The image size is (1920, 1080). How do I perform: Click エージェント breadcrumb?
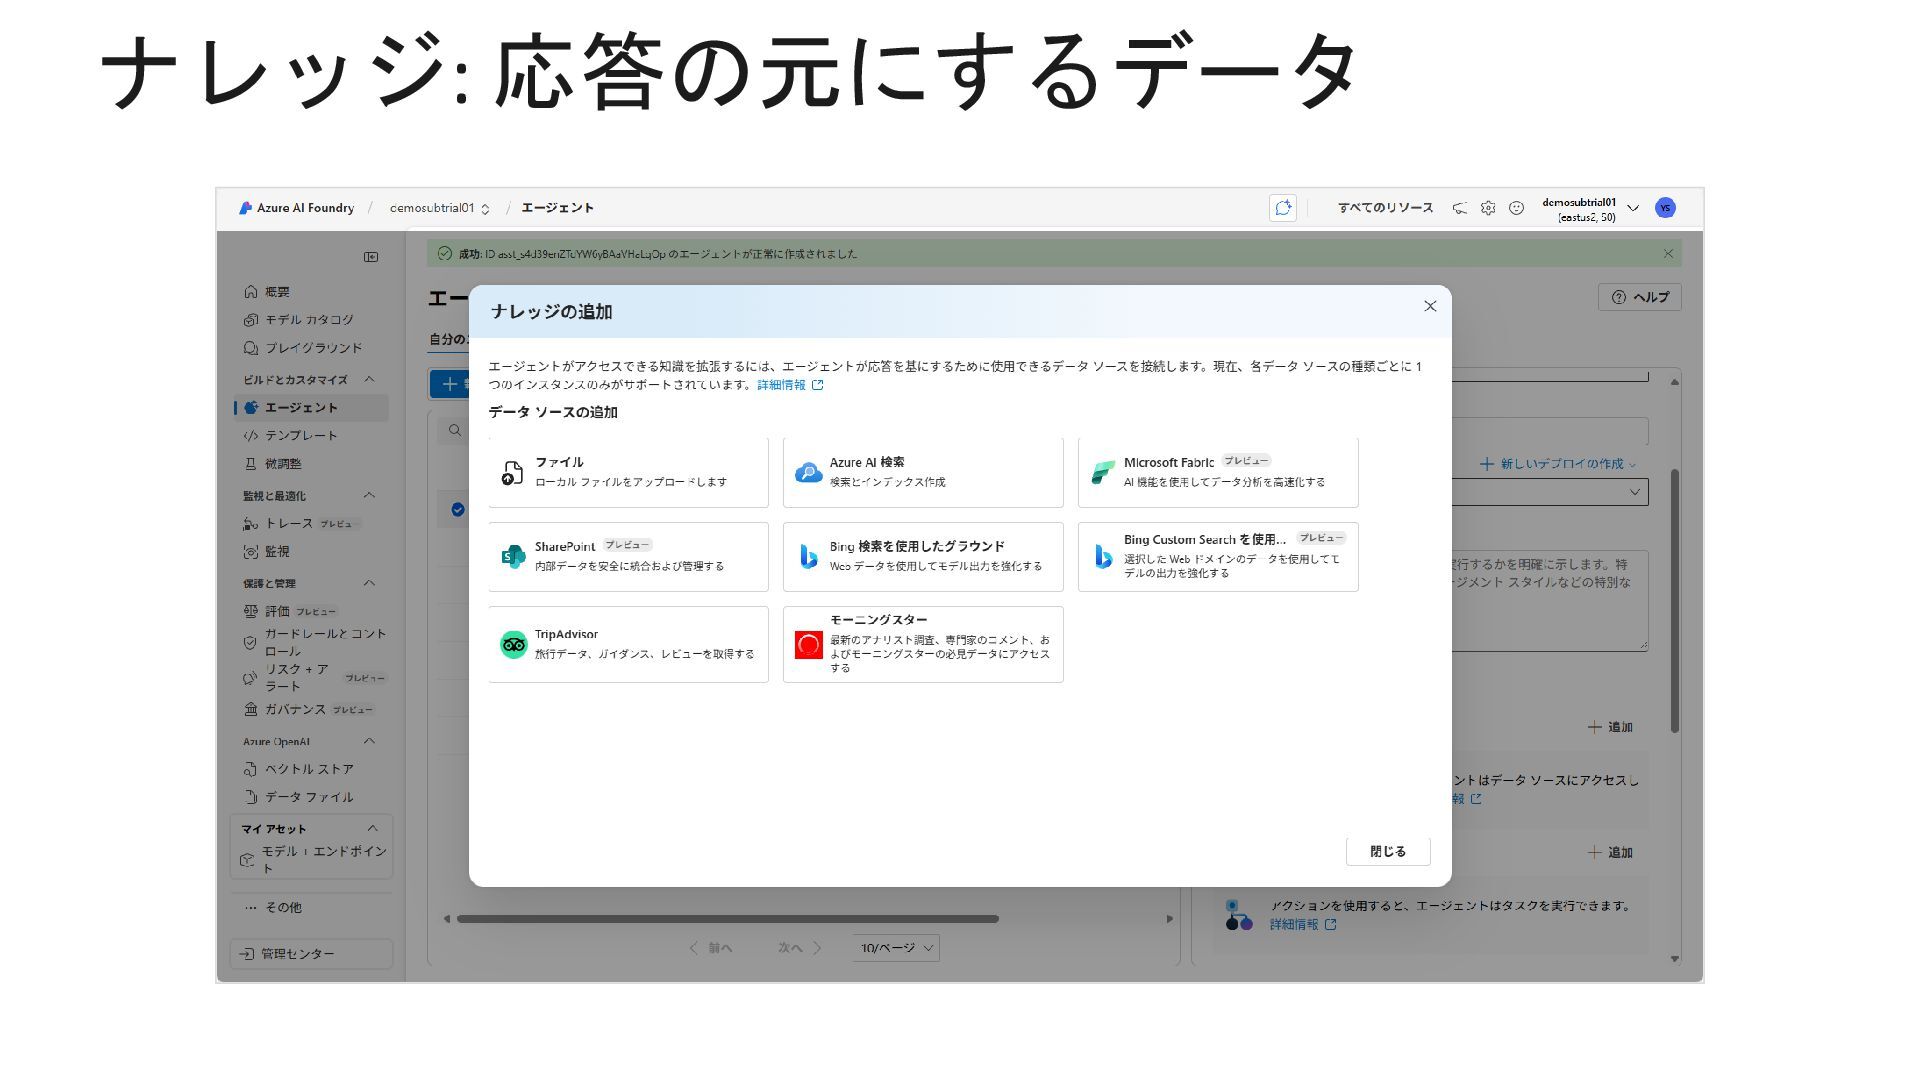click(557, 208)
